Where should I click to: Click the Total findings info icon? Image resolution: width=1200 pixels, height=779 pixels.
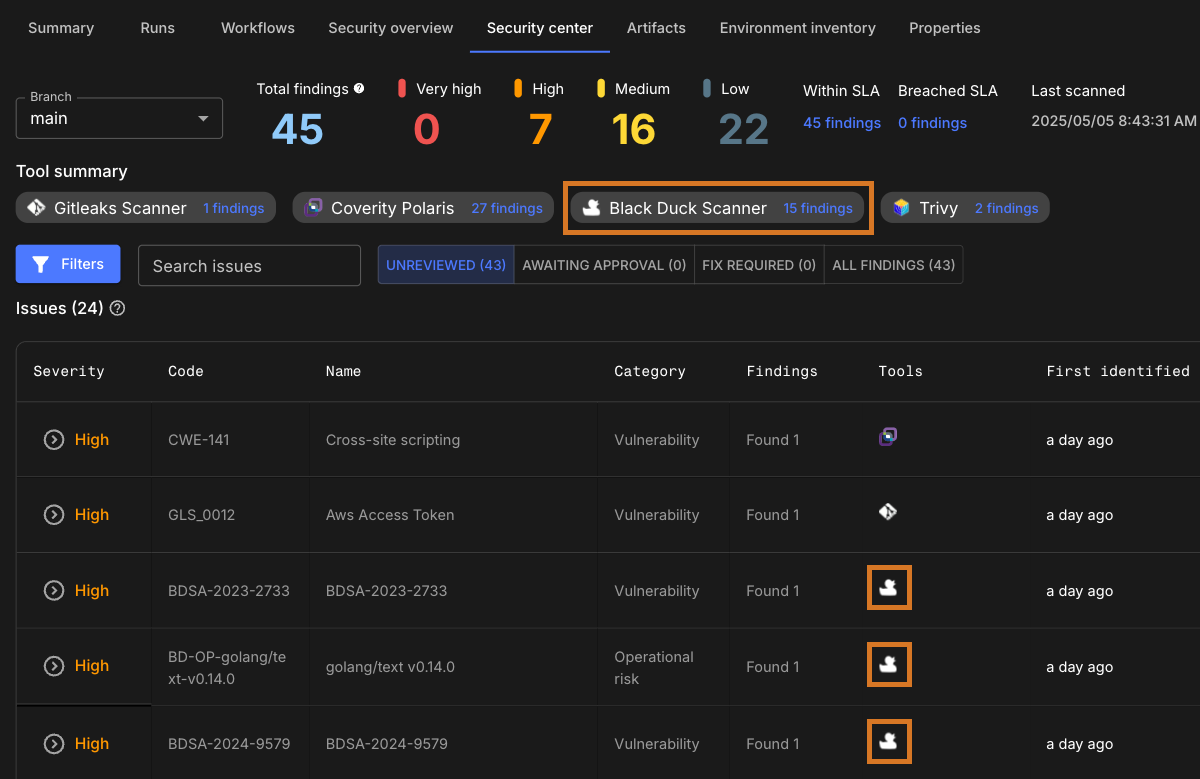pyautogui.click(x=359, y=89)
